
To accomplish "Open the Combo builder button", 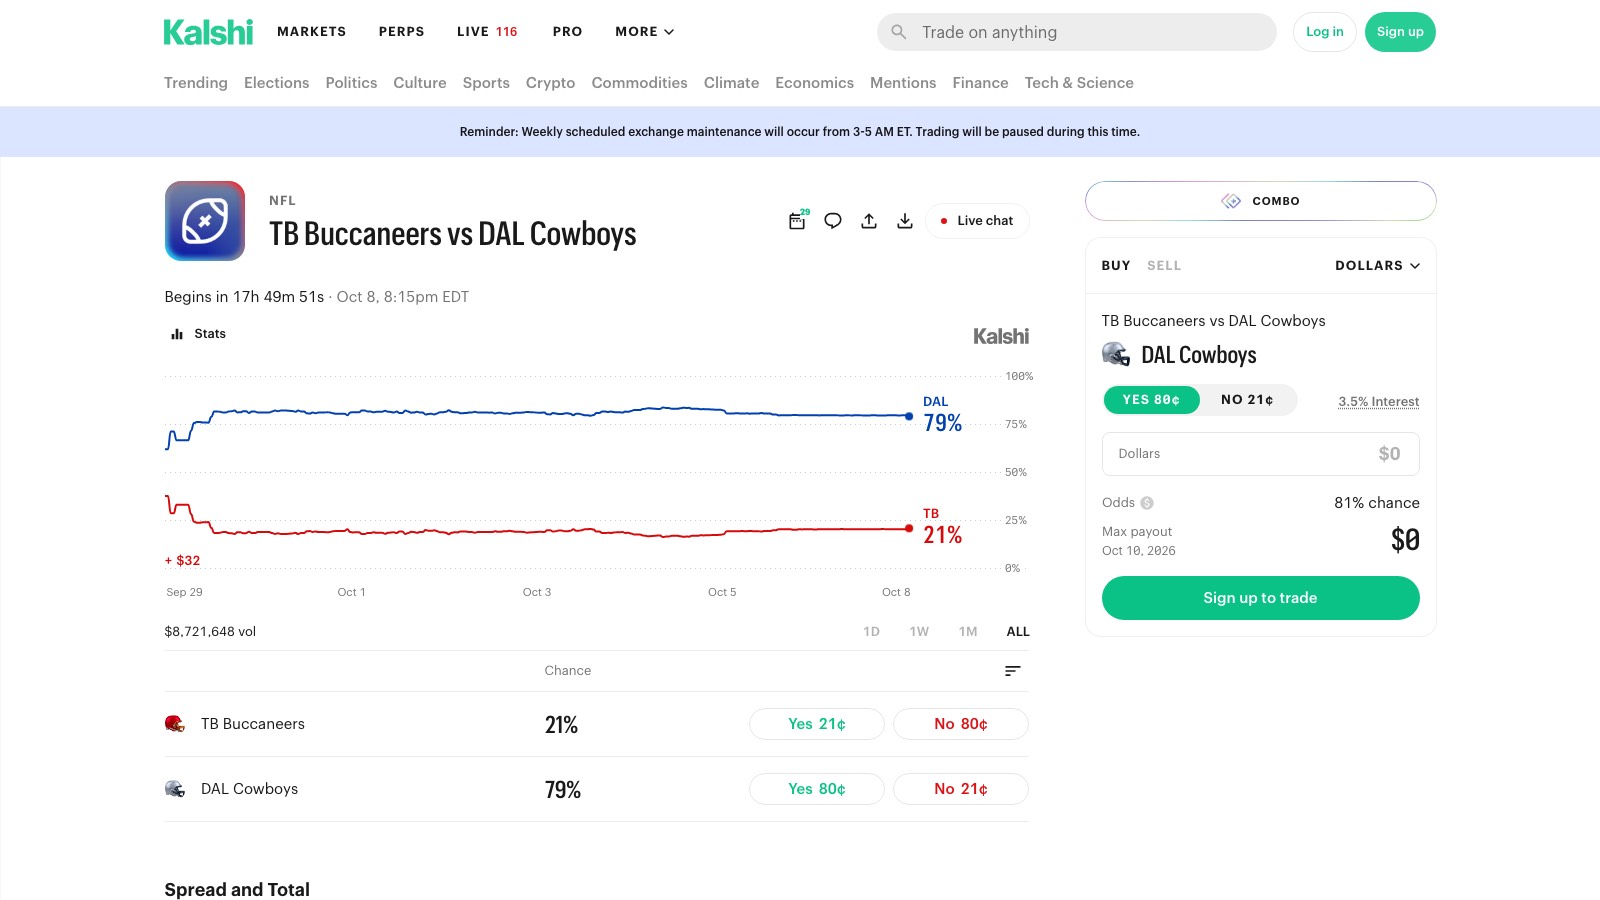I will point(1261,201).
